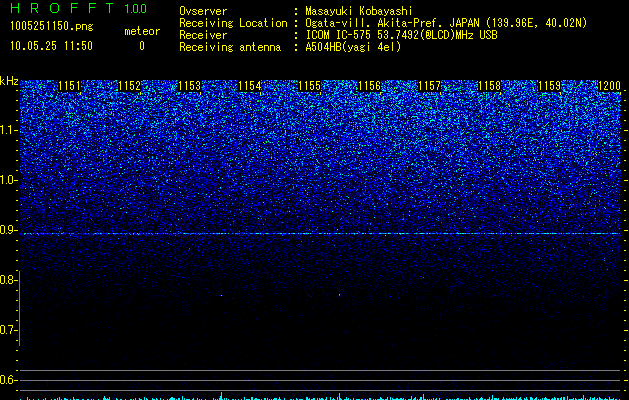Screen dimensions: 629x400
Task: Click the 1159 time marker
Action: tap(550, 86)
